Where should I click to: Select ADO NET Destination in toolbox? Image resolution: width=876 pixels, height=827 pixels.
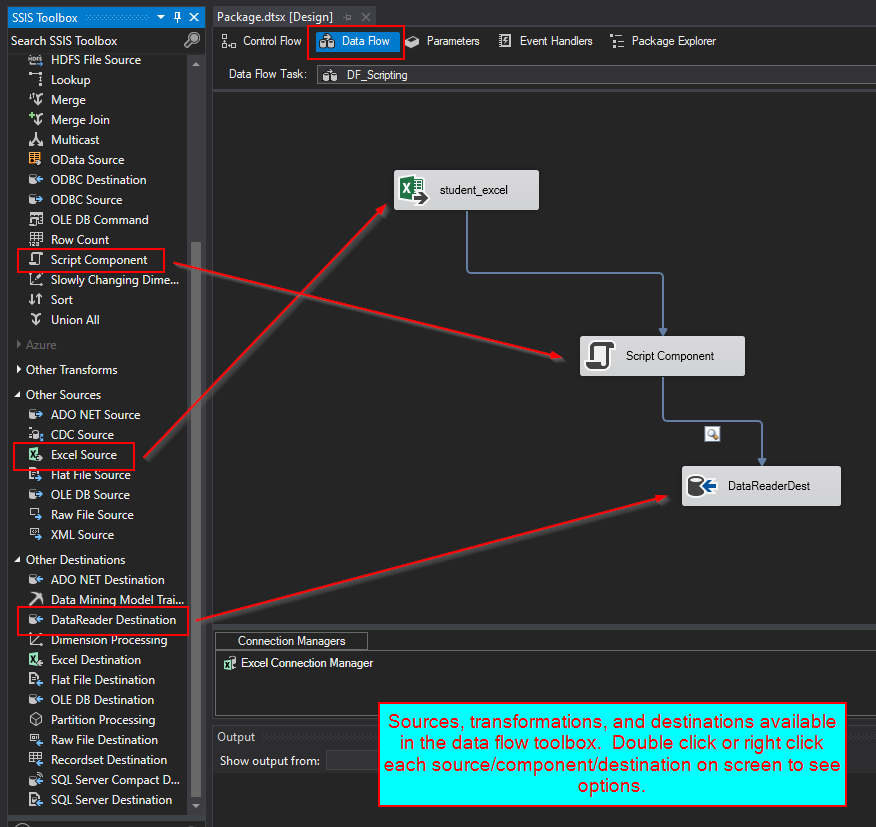tap(108, 579)
